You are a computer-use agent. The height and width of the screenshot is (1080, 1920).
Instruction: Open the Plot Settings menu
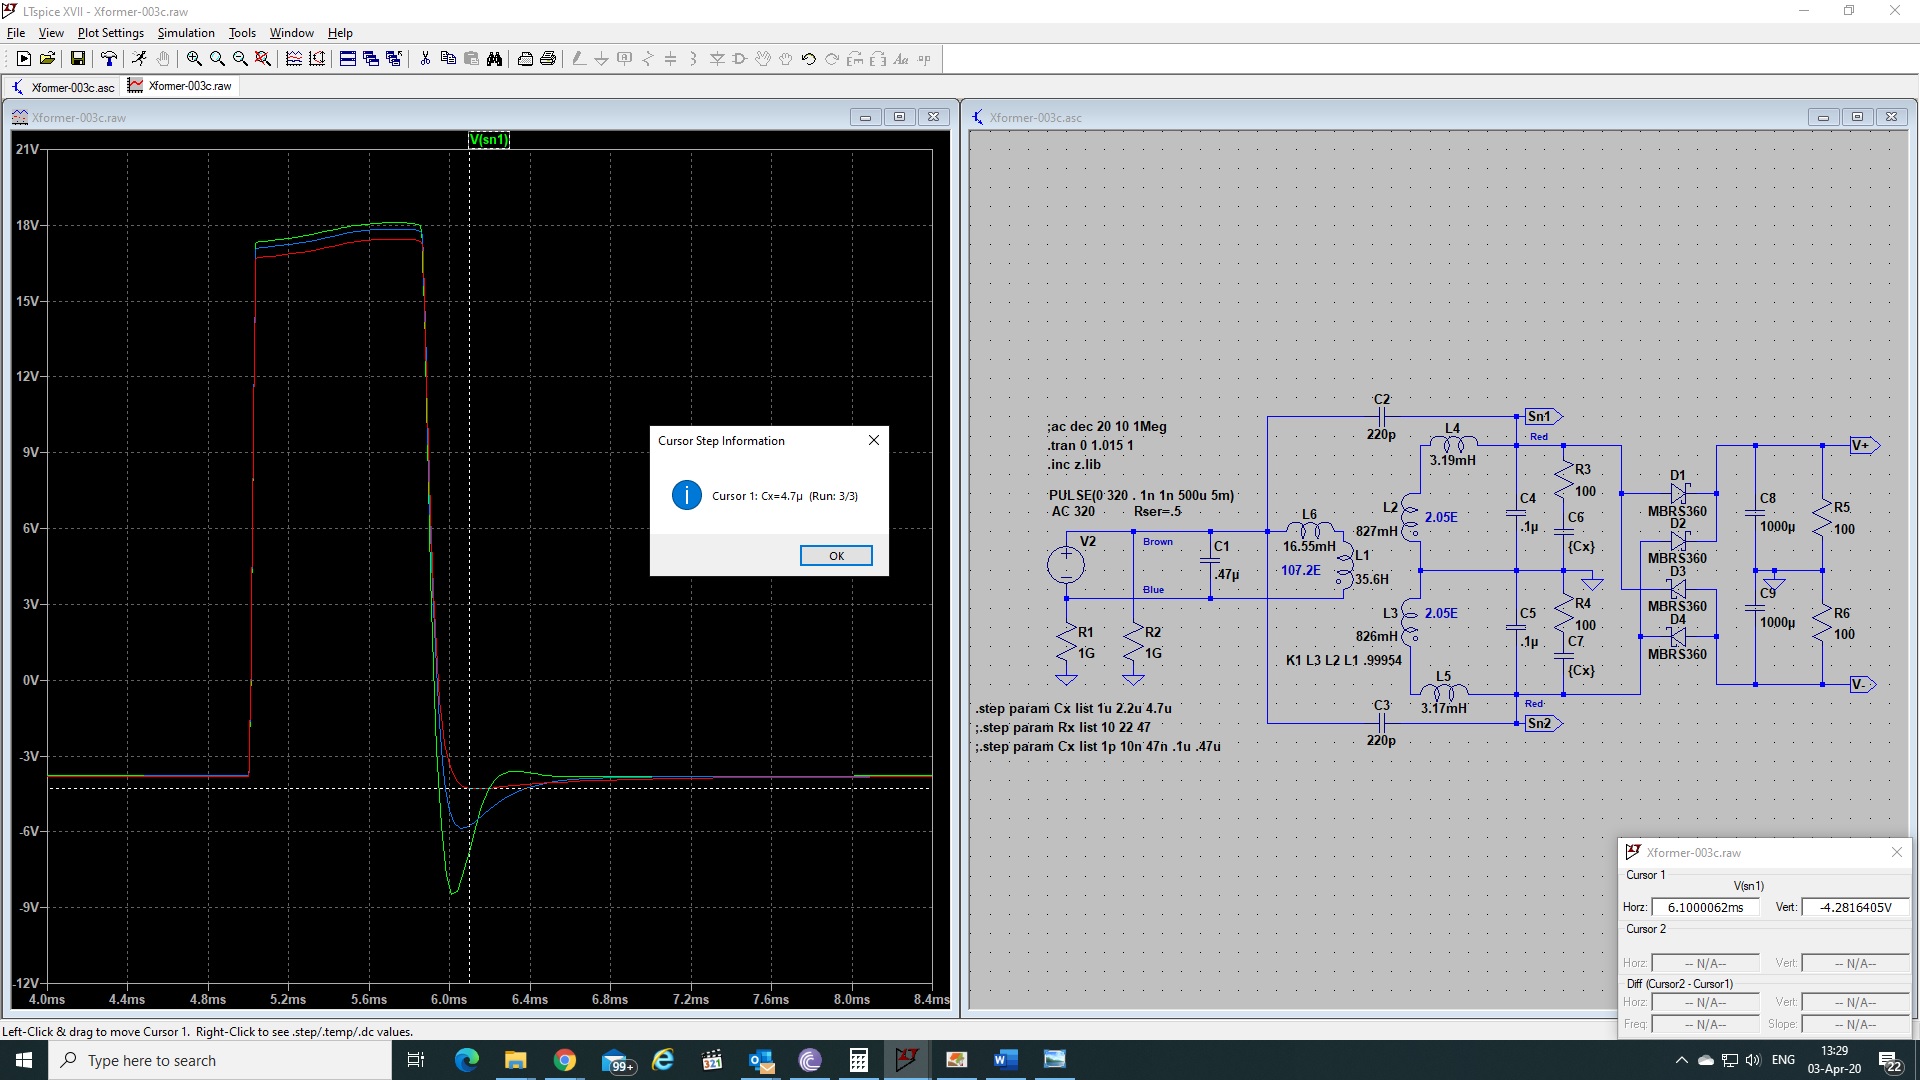[x=111, y=33]
